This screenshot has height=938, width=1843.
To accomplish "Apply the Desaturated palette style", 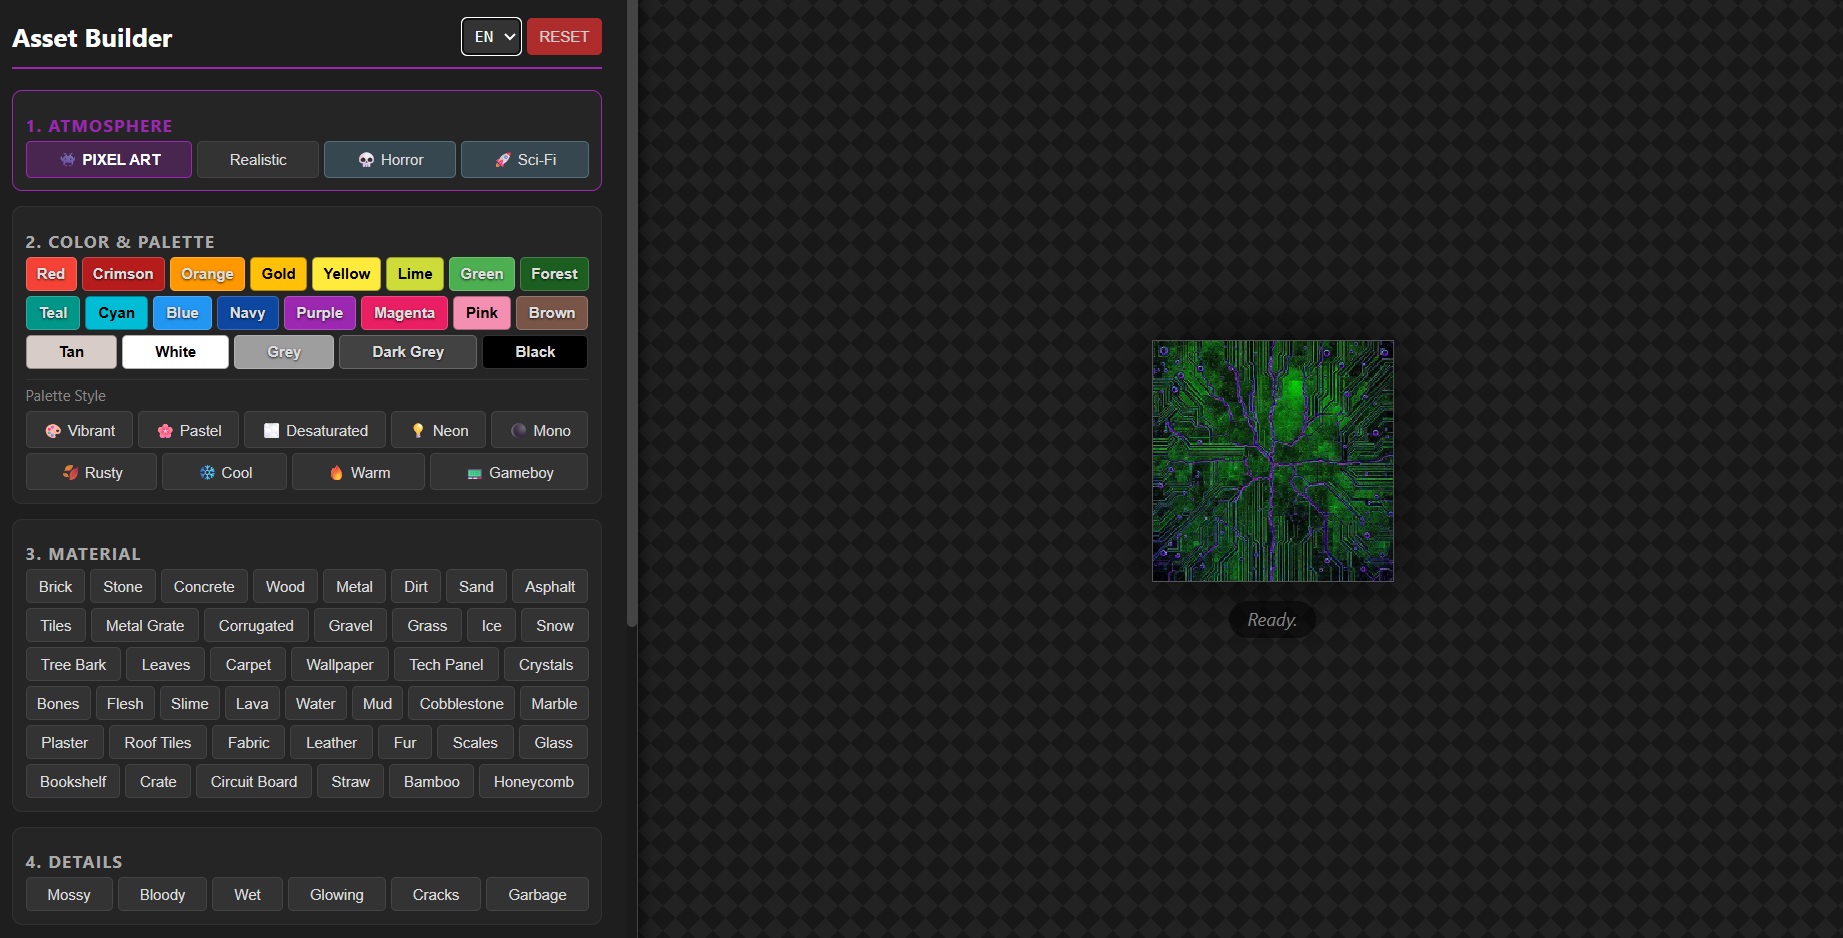I will pos(315,431).
